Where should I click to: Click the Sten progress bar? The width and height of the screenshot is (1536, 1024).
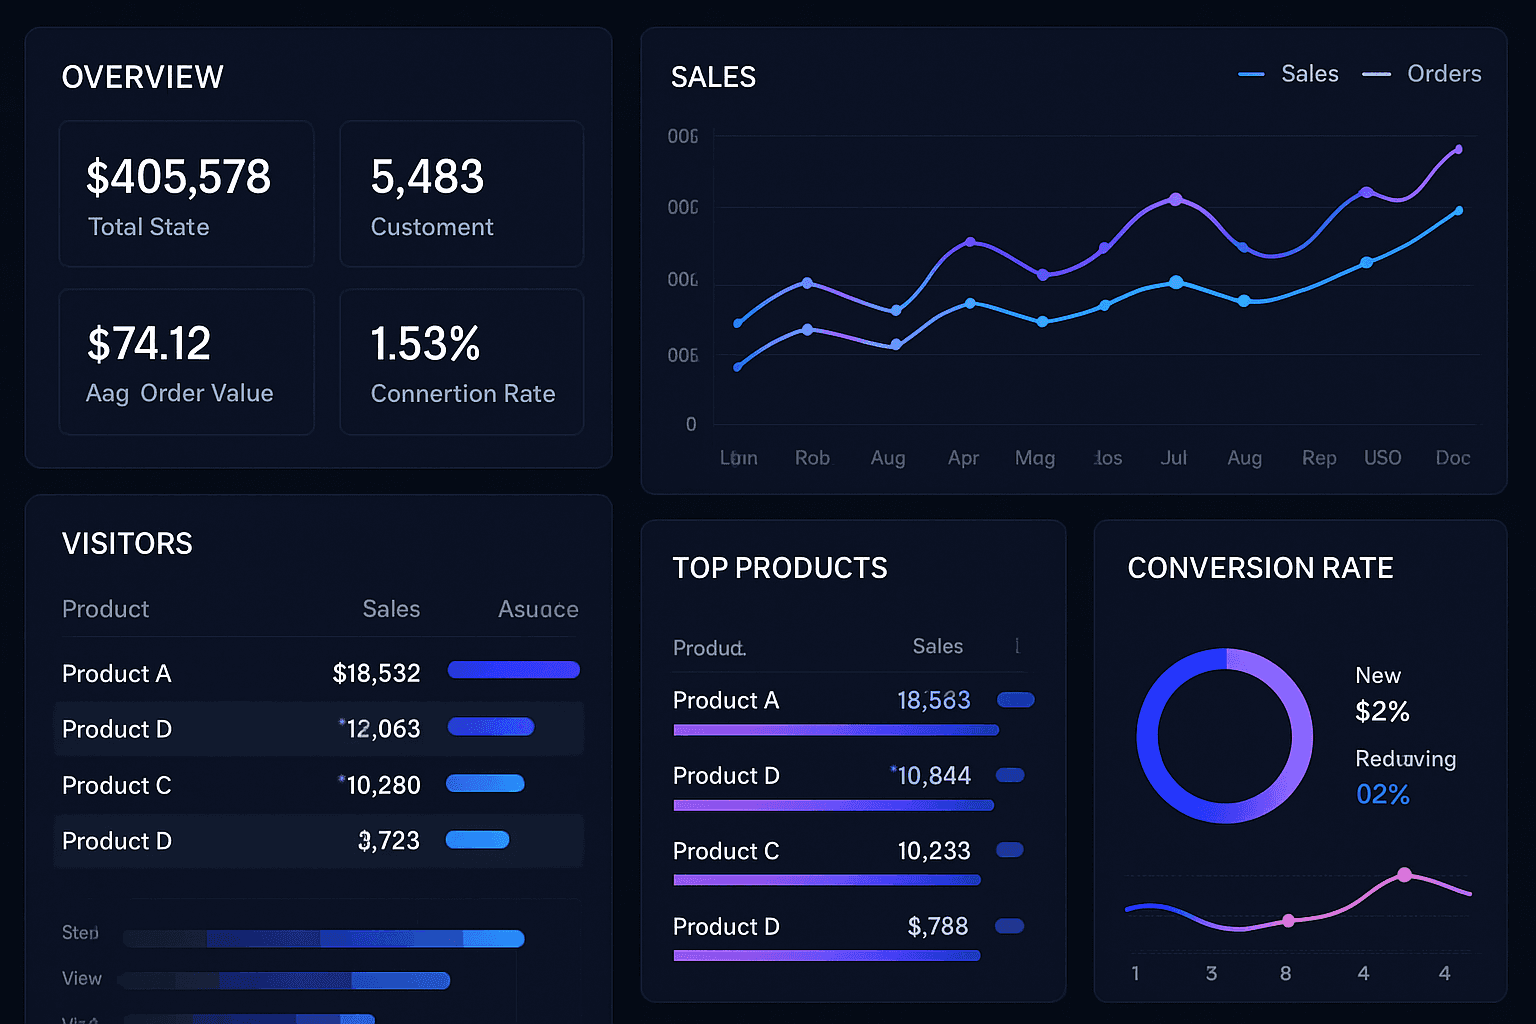pos(323,938)
